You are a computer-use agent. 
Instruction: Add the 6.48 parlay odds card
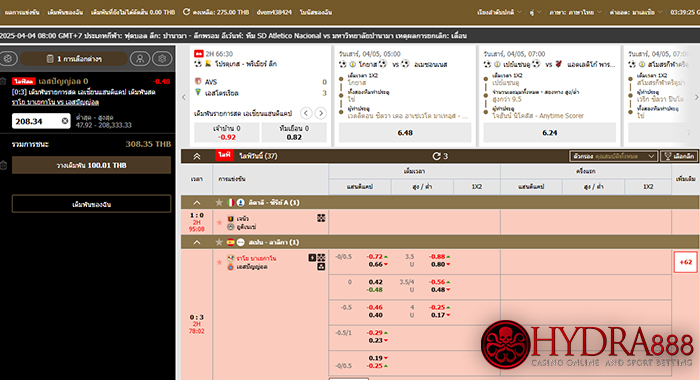point(405,133)
